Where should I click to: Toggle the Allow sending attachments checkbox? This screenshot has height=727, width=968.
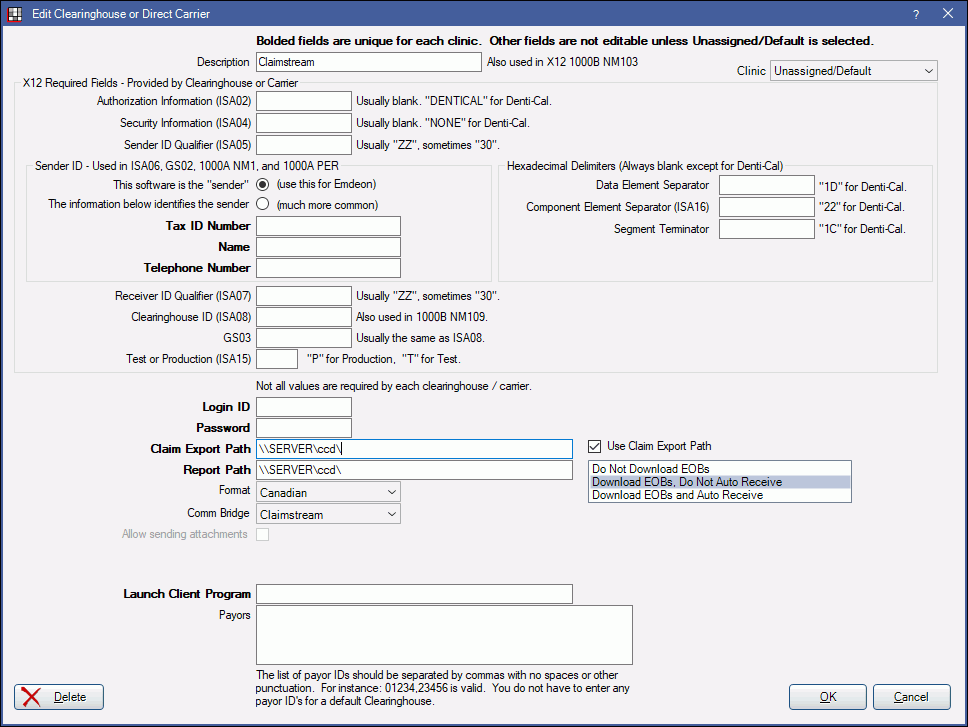click(x=262, y=534)
